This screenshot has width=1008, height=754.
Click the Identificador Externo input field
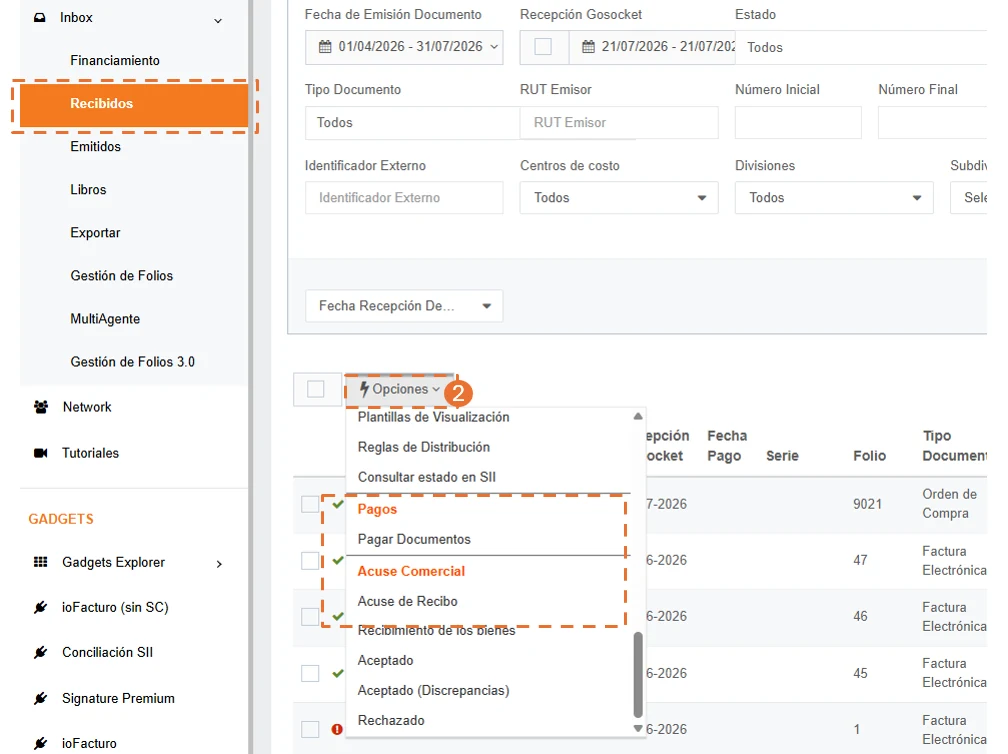(x=404, y=197)
